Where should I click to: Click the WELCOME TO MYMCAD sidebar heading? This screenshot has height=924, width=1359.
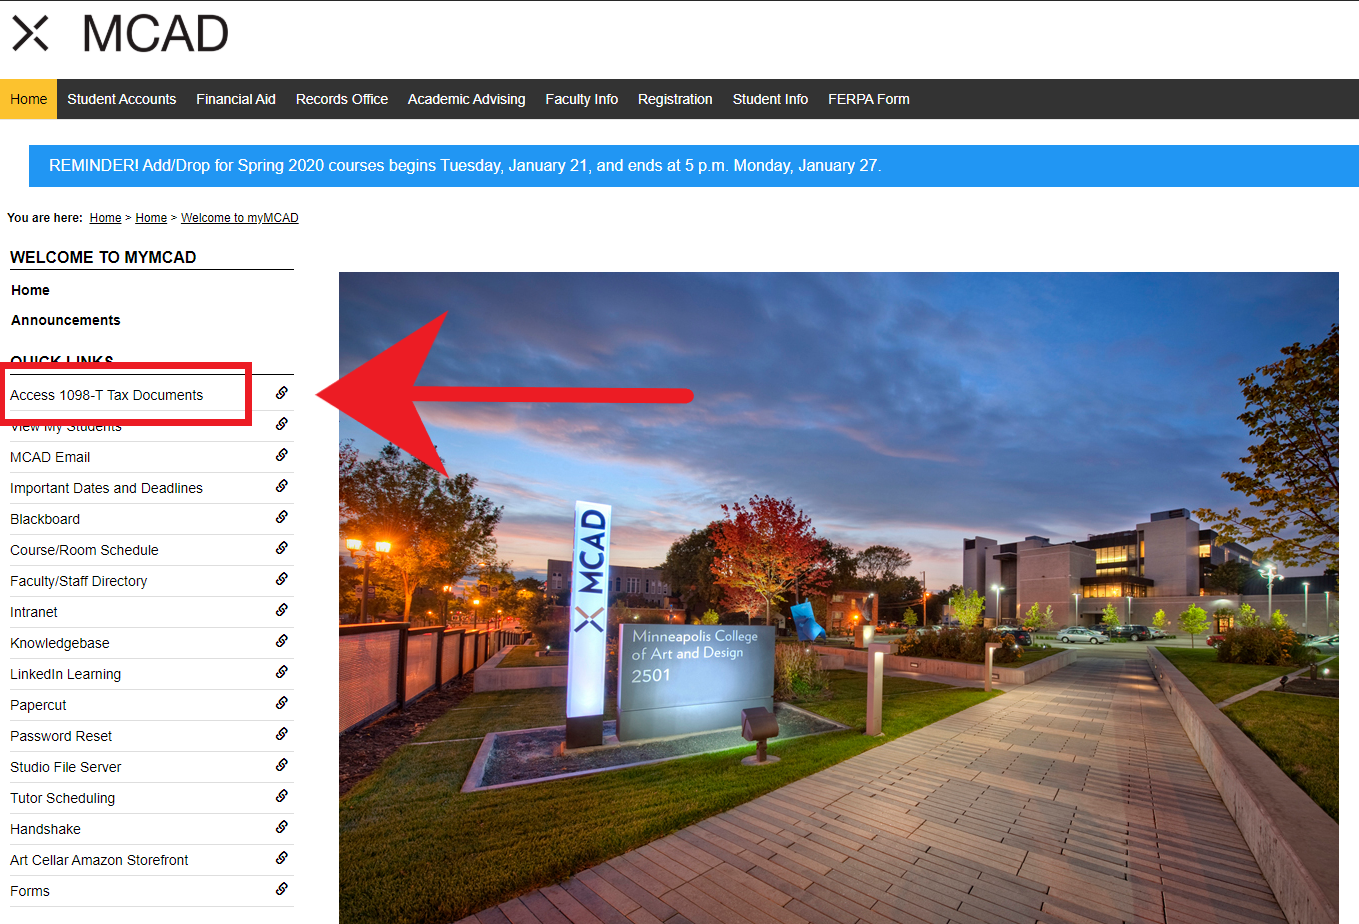(x=103, y=257)
